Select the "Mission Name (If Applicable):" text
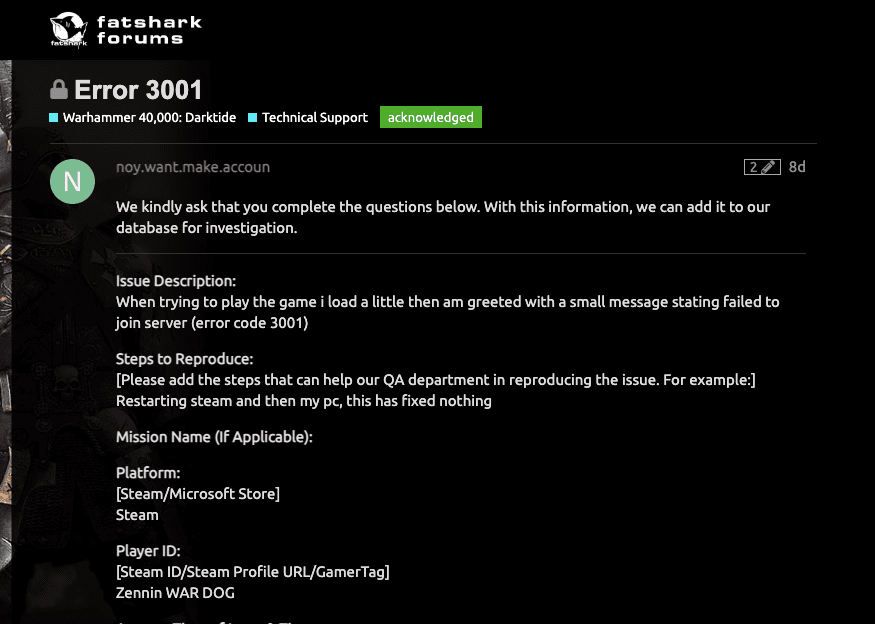Image resolution: width=875 pixels, height=624 pixels. tap(214, 437)
